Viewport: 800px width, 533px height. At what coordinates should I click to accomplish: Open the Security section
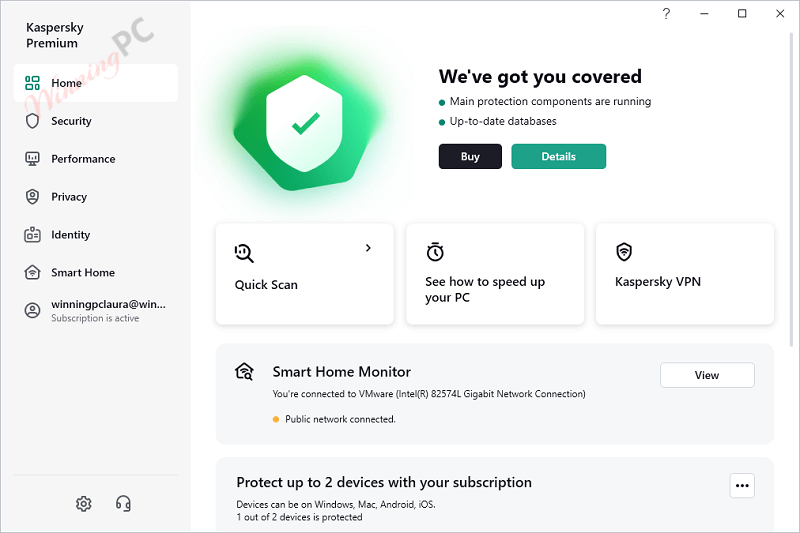click(x=95, y=121)
